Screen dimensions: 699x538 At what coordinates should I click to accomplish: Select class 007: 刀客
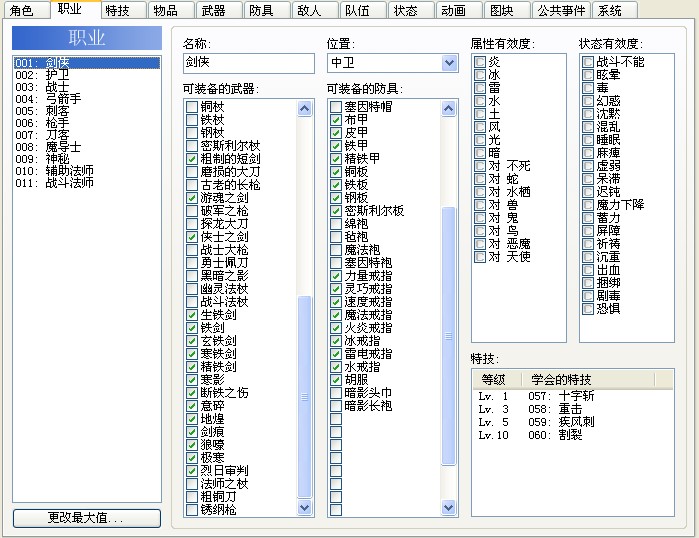[x=87, y=135]
